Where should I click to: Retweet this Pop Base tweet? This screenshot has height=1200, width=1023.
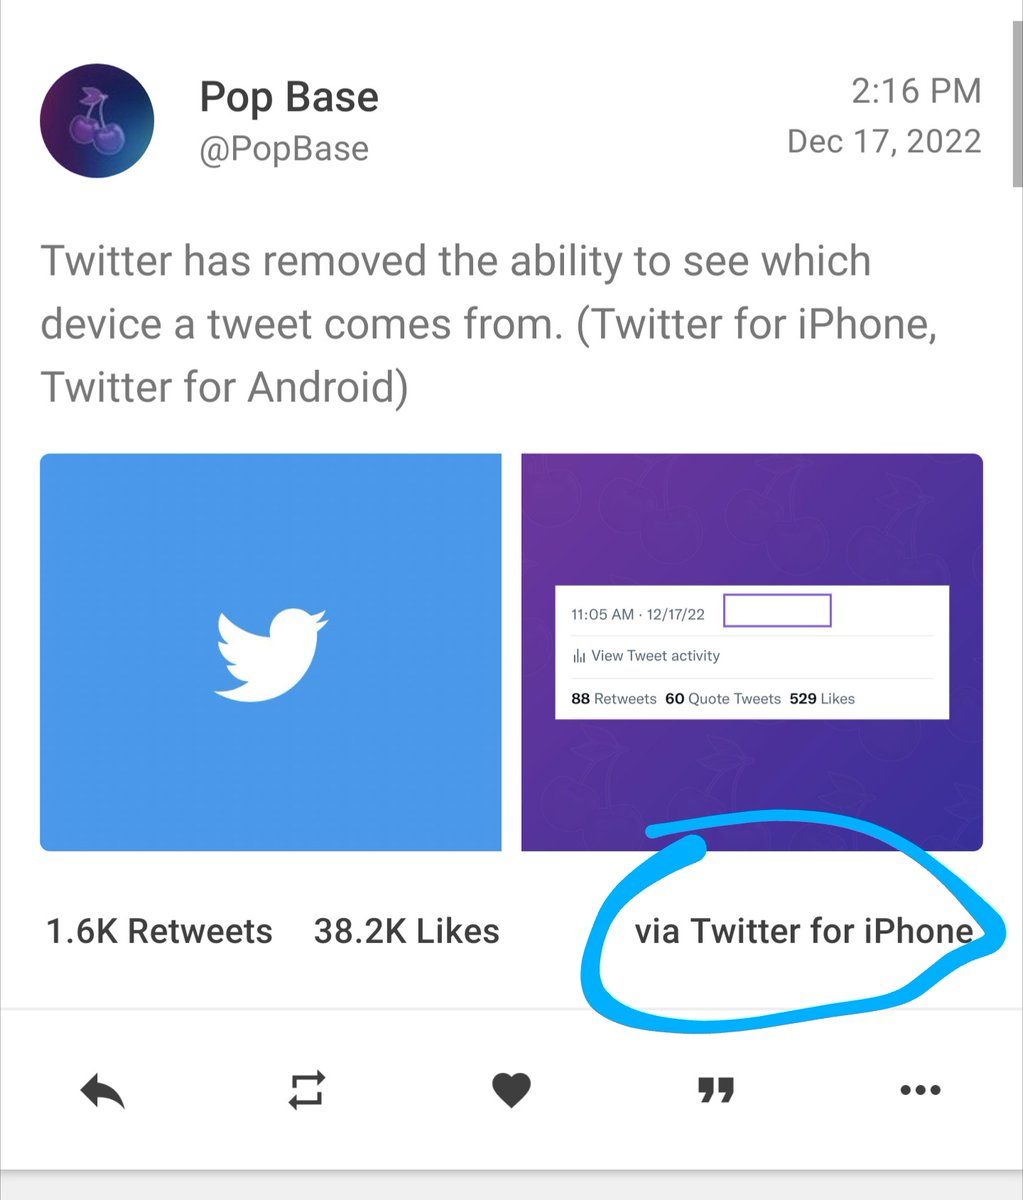pyautogui.click(x=306, y=1089)
